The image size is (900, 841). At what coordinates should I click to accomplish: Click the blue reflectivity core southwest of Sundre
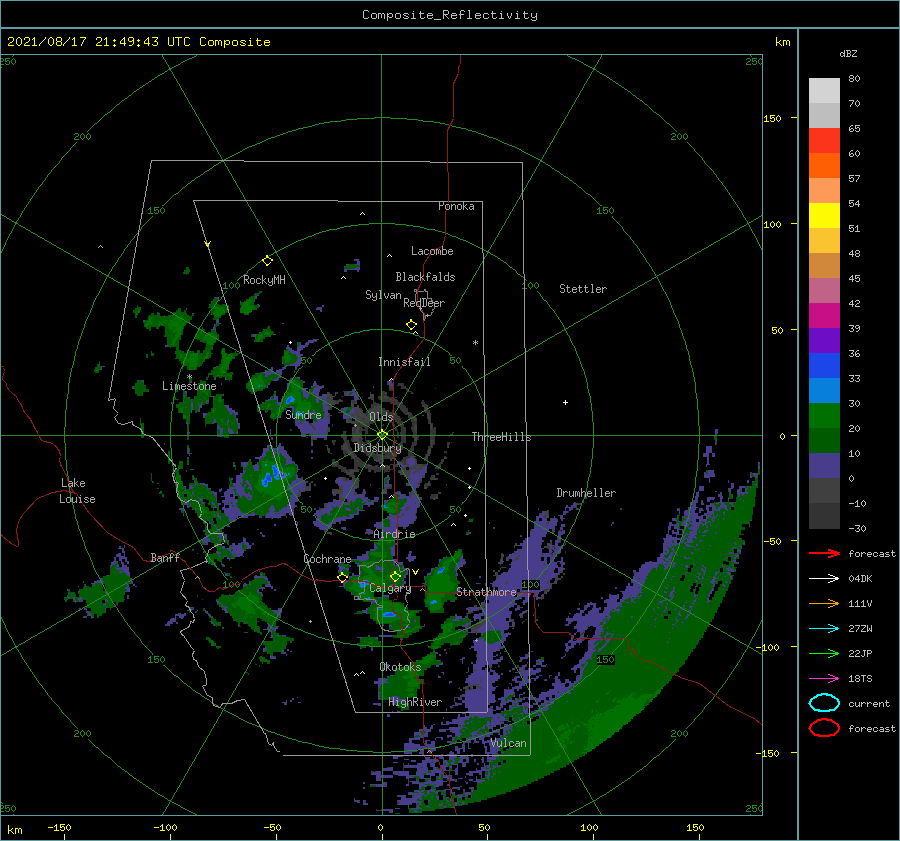[272, 475]
